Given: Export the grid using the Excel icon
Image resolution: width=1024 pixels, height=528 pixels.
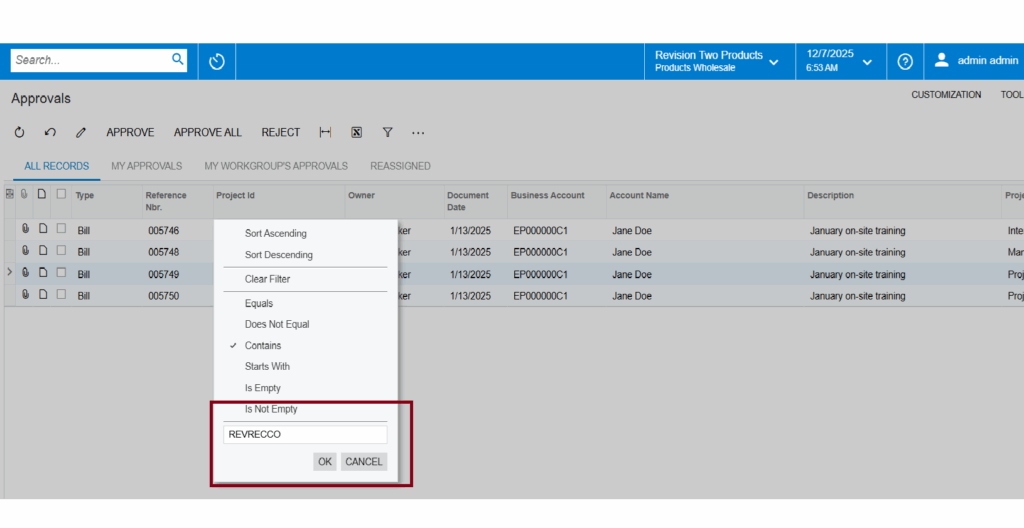Looking at the screenshot, I should tap(356, 132).
